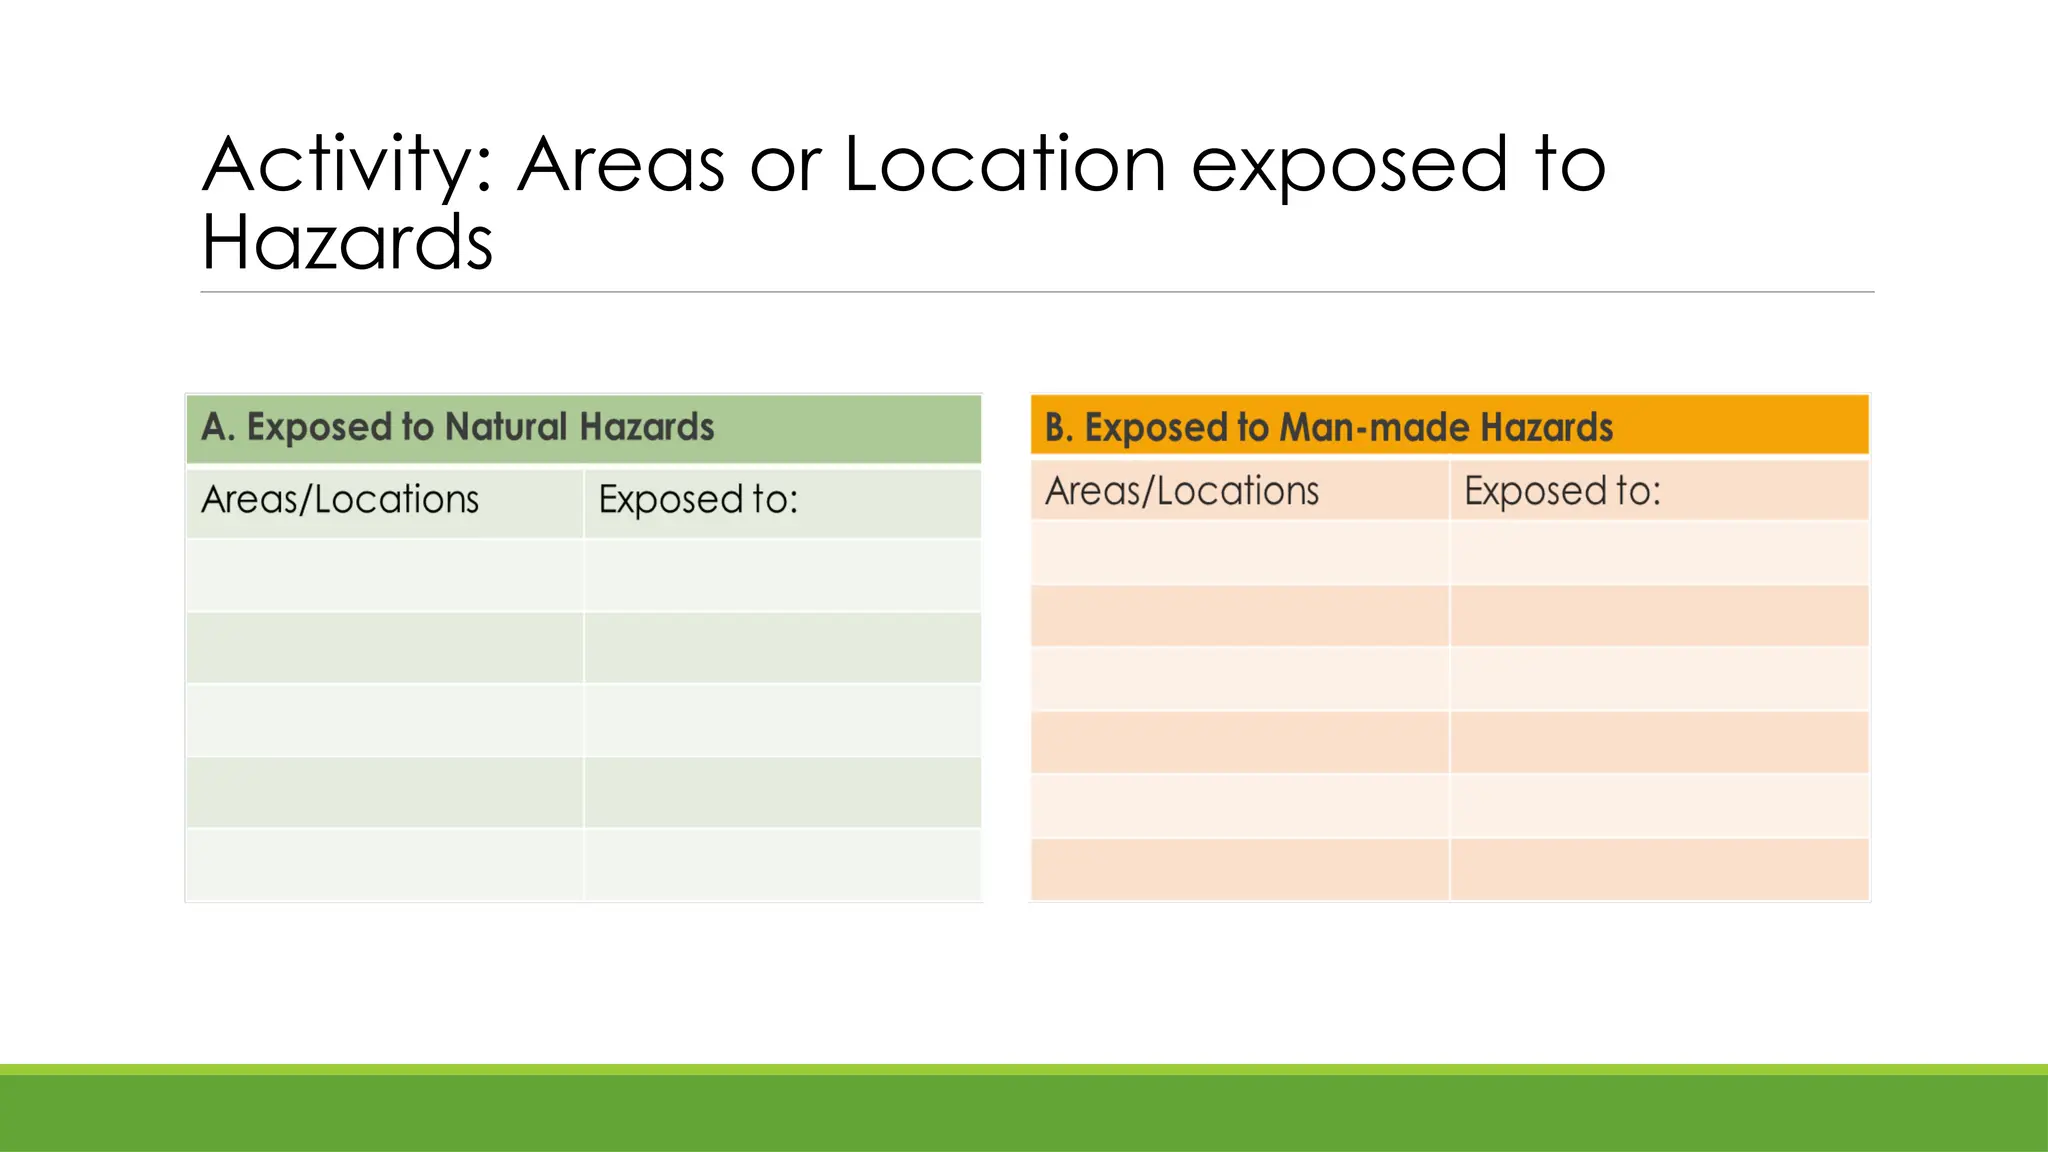Image resolution: width=2048 pixels, height=1152 pixels.
Task: Click last empty Areas/Locations cell, orange table
Action: 1240,869
